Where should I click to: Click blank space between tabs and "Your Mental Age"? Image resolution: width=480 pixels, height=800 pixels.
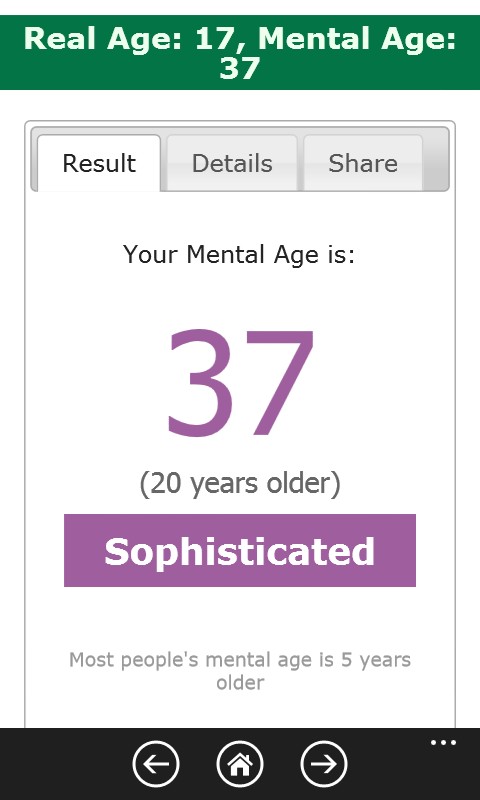pos(240,216)
